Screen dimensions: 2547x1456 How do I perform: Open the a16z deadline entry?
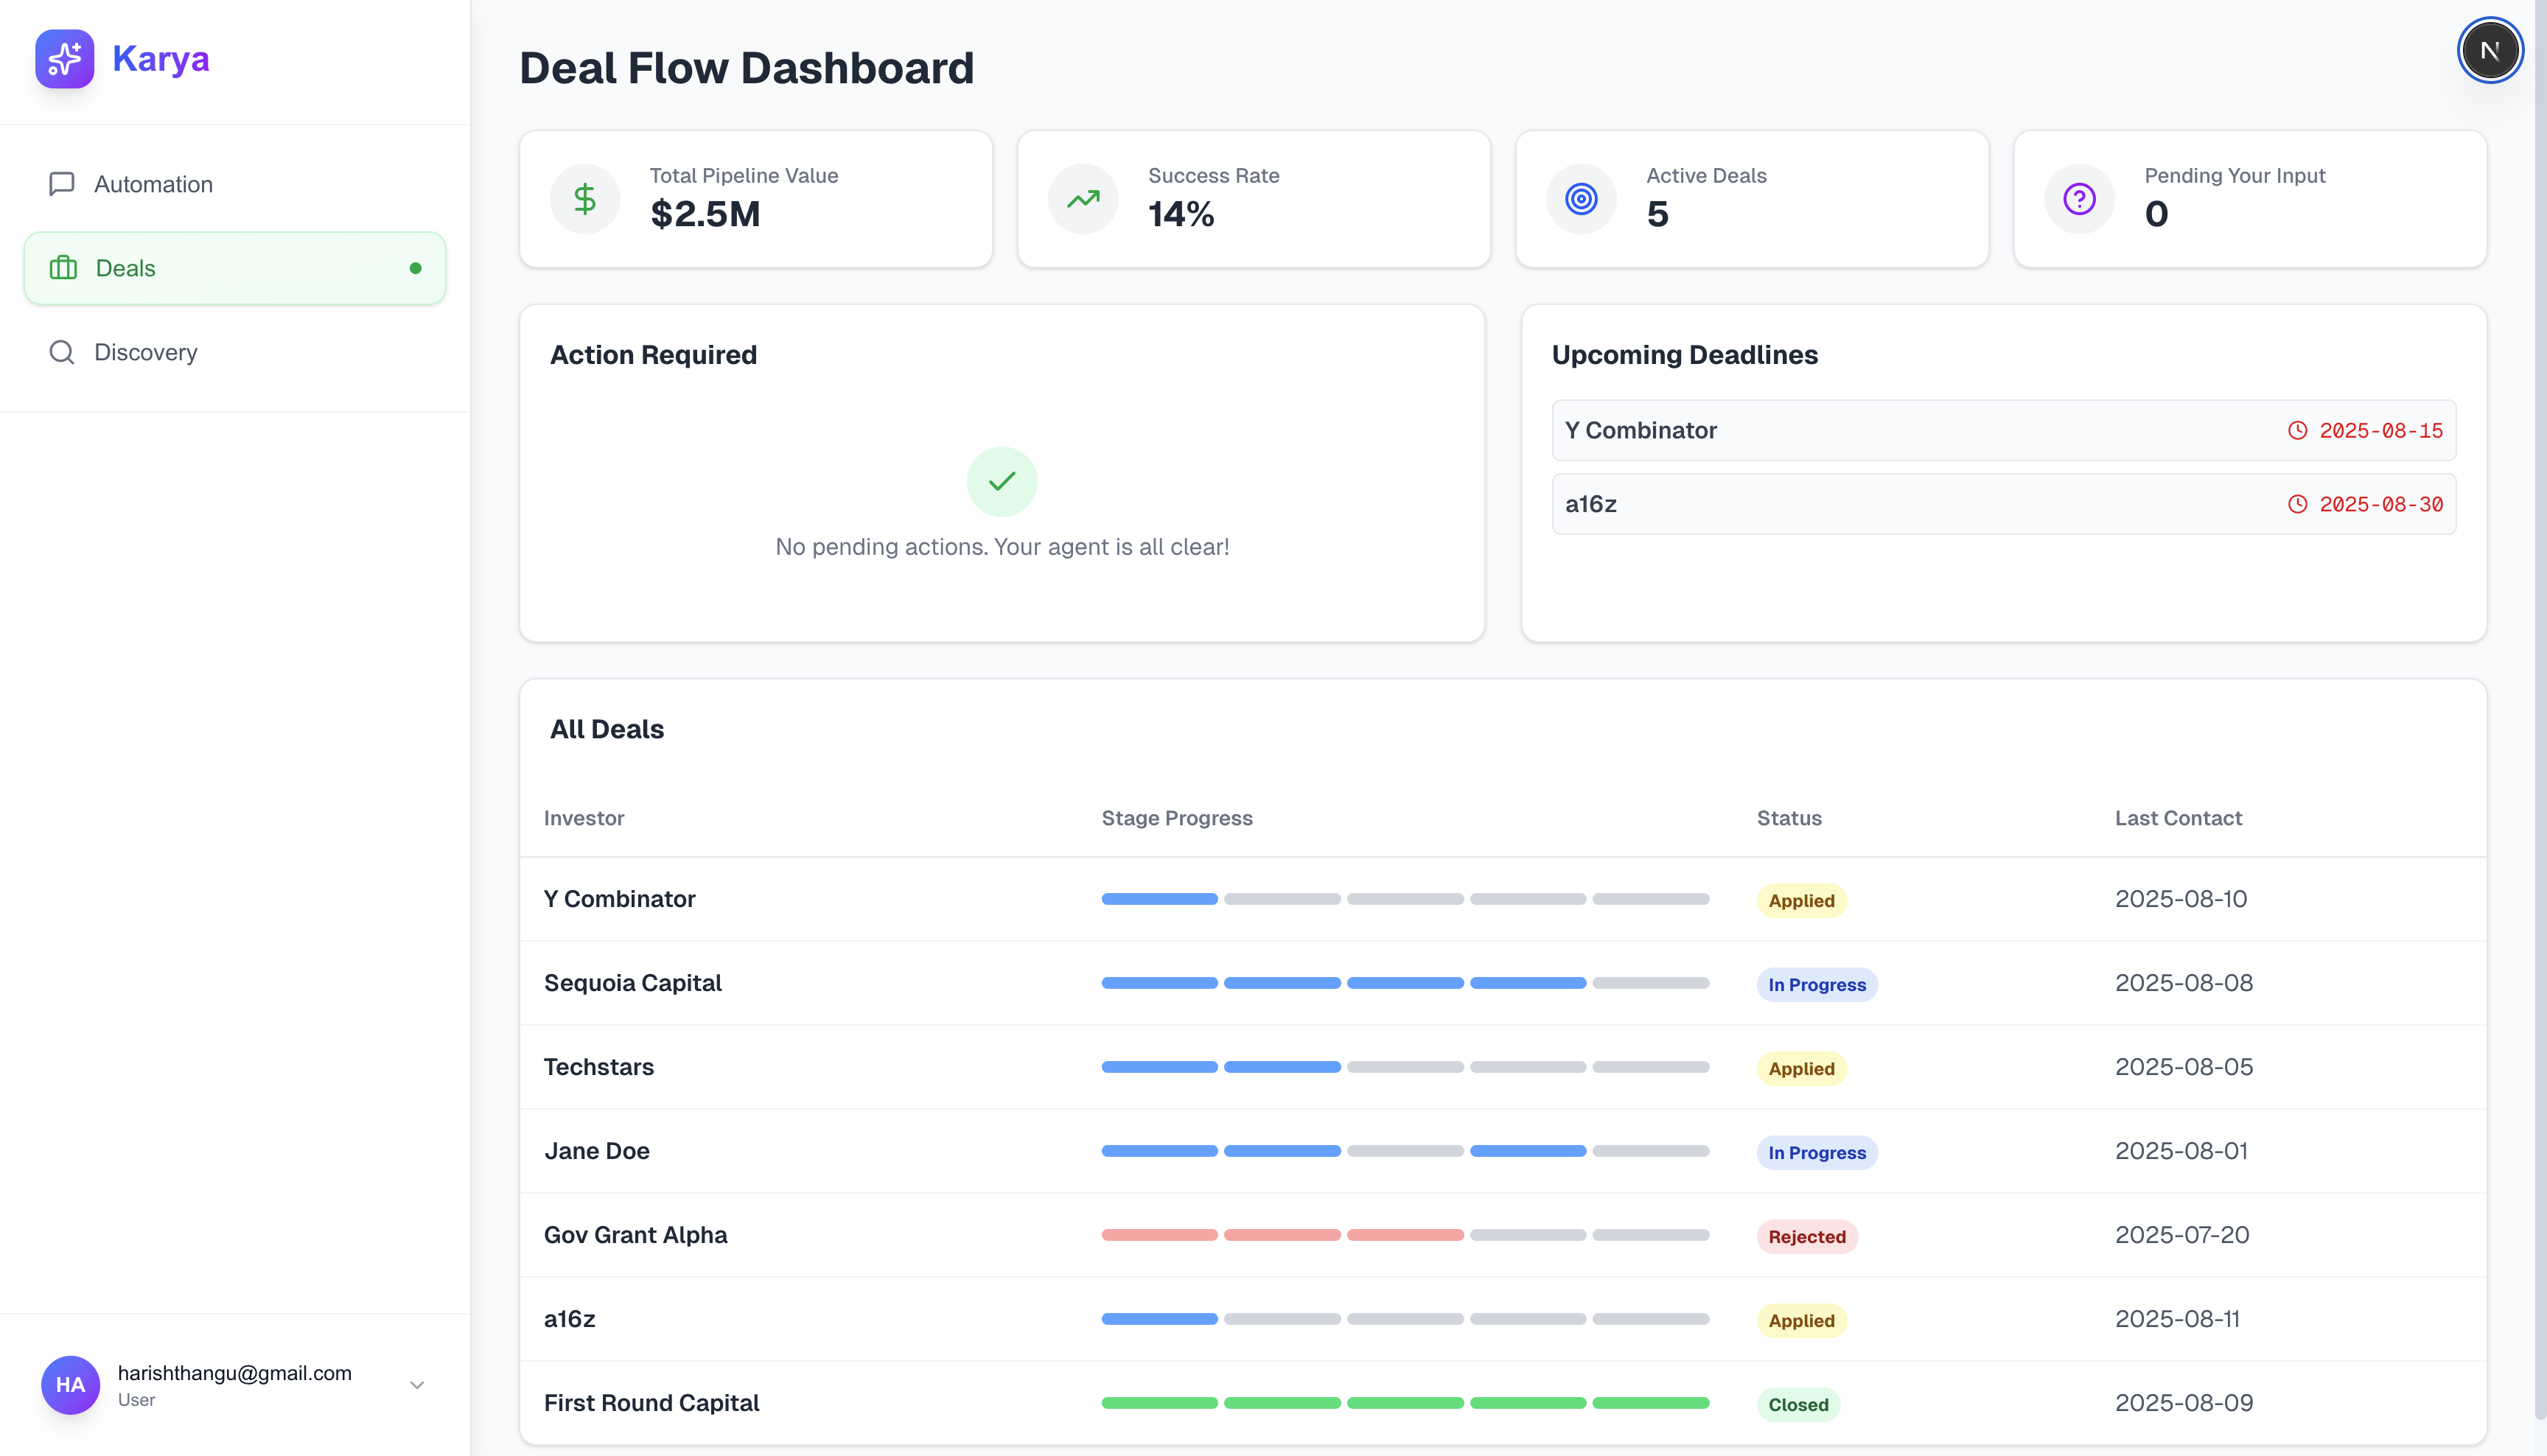2002,504
